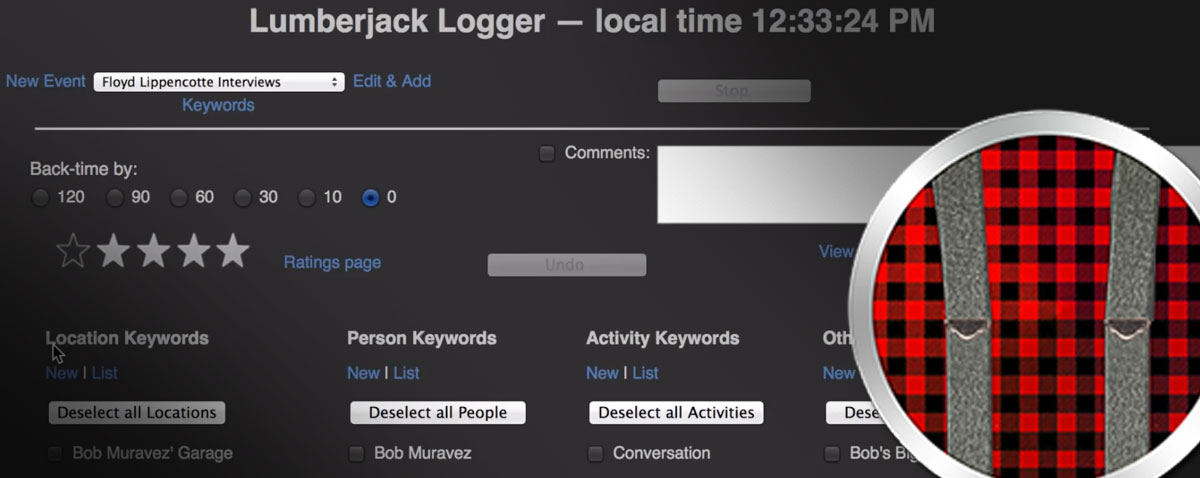Click the Stop button
Screen dimensions: 1200x478
point(734,91)
